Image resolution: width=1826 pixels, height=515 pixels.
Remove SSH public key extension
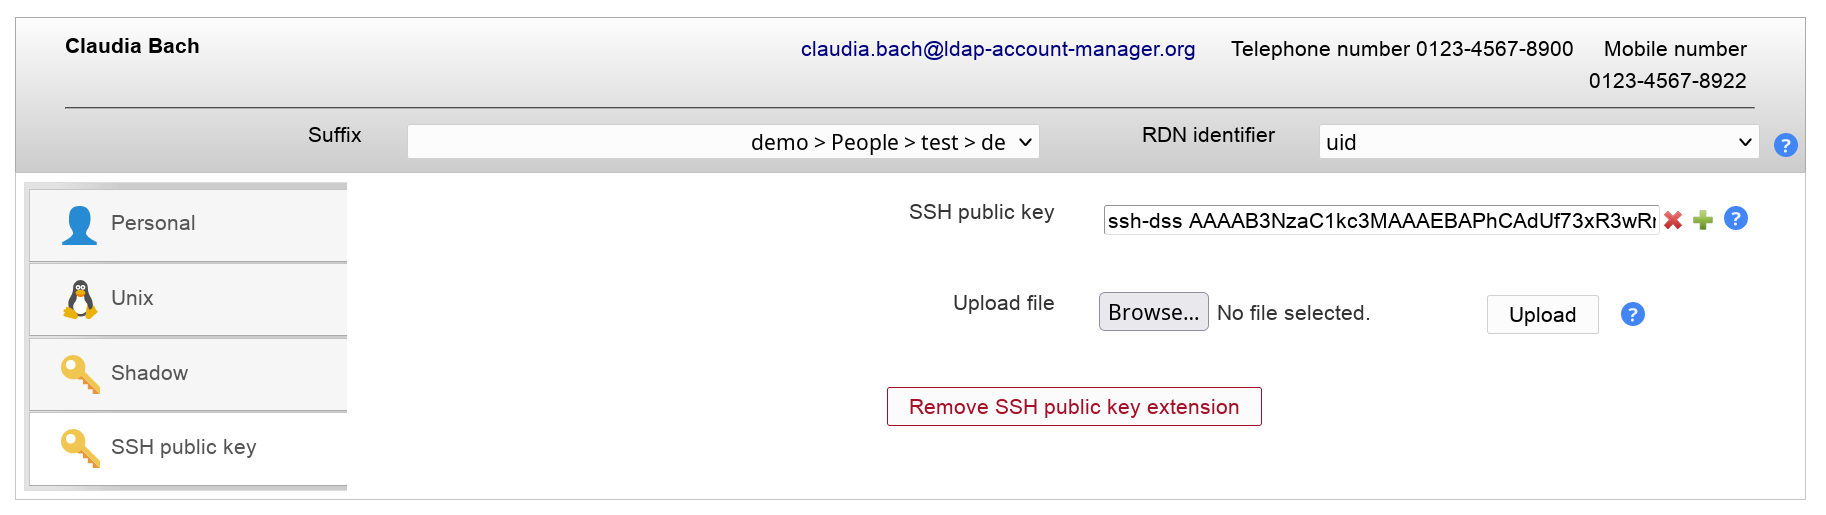click(1074, 407)
